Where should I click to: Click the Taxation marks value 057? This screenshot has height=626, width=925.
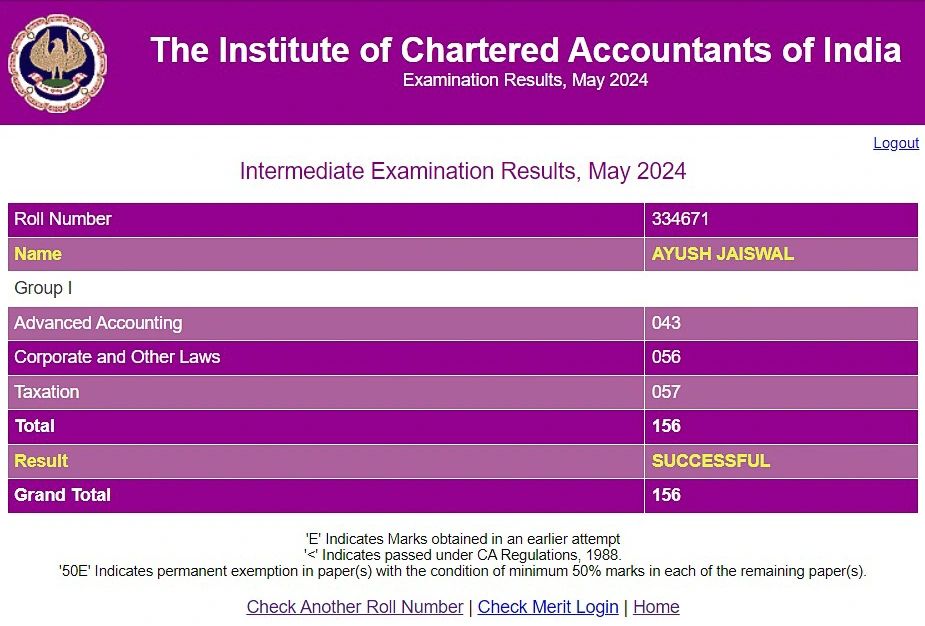point(666,392)
